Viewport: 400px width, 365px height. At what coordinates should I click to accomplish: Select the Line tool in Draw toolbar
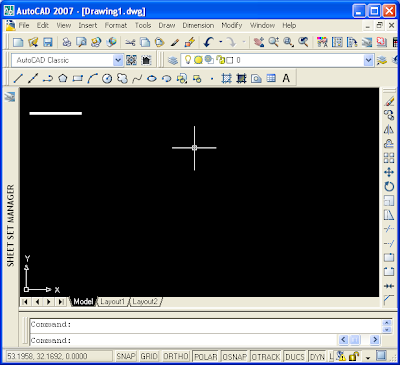(18, 79)
